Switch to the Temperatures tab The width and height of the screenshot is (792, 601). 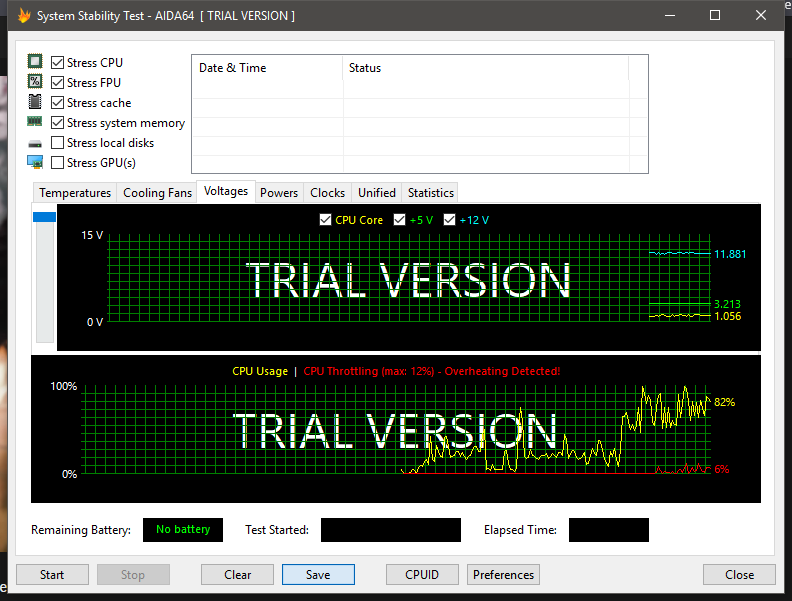[75, 193]
